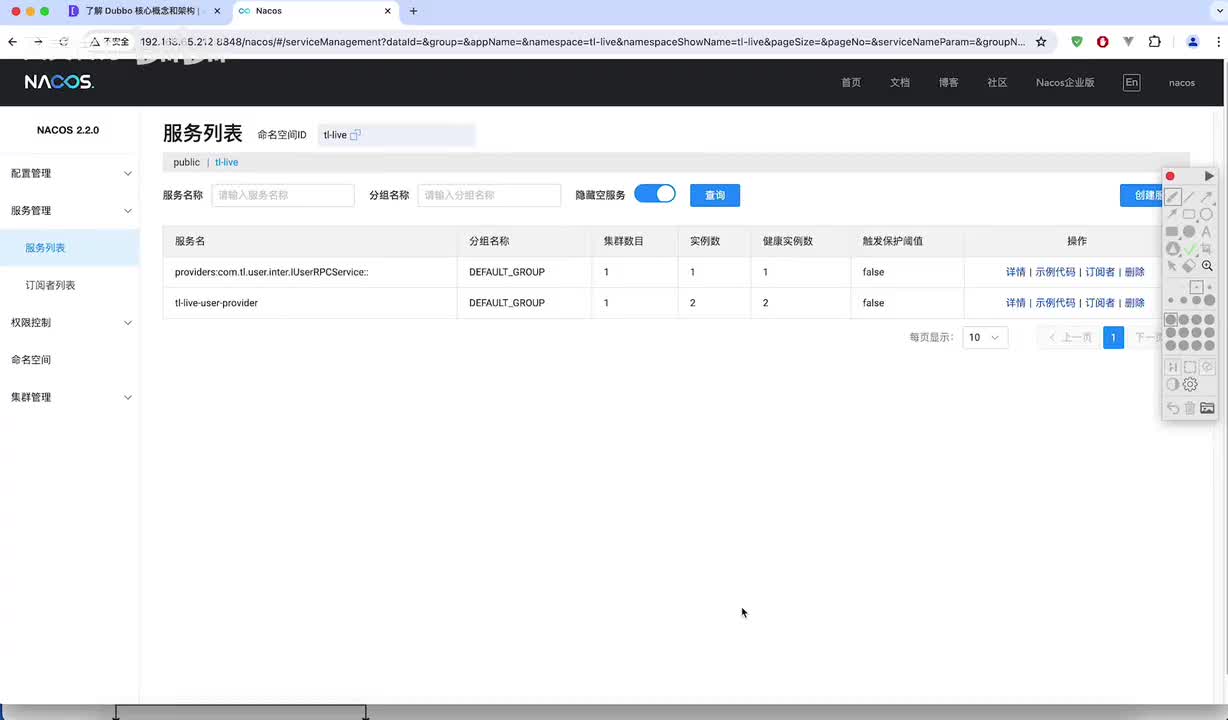
Task: Click the trash icon to clear annotations
Action: point(1190,408)
